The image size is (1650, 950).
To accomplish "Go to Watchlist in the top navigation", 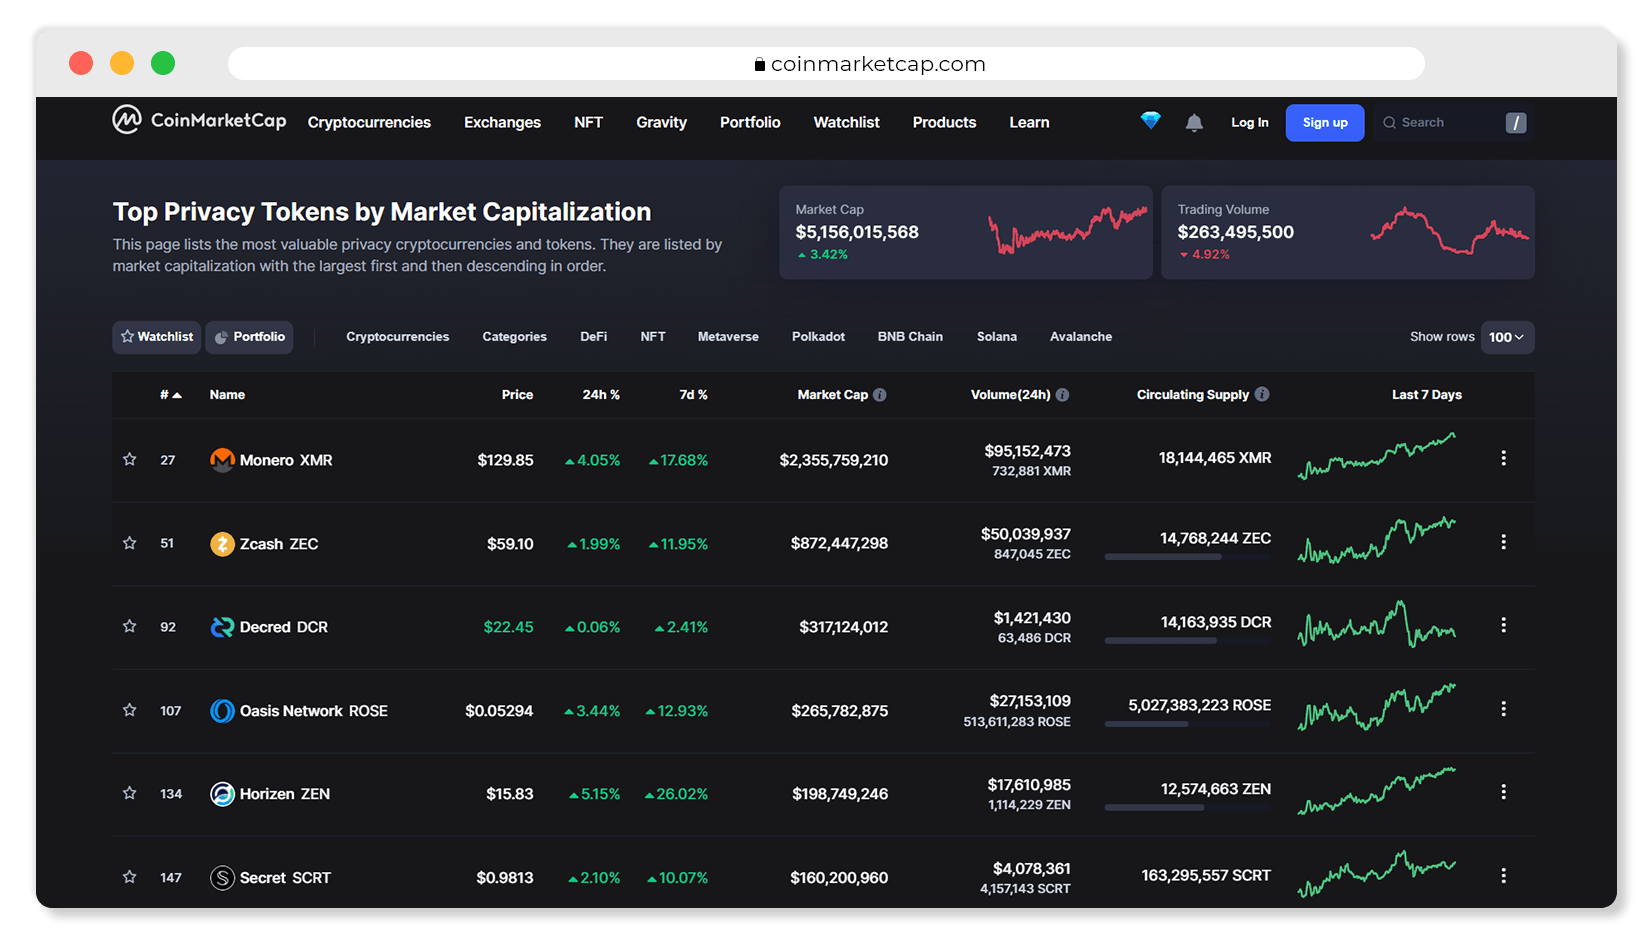I will [846, 122].
